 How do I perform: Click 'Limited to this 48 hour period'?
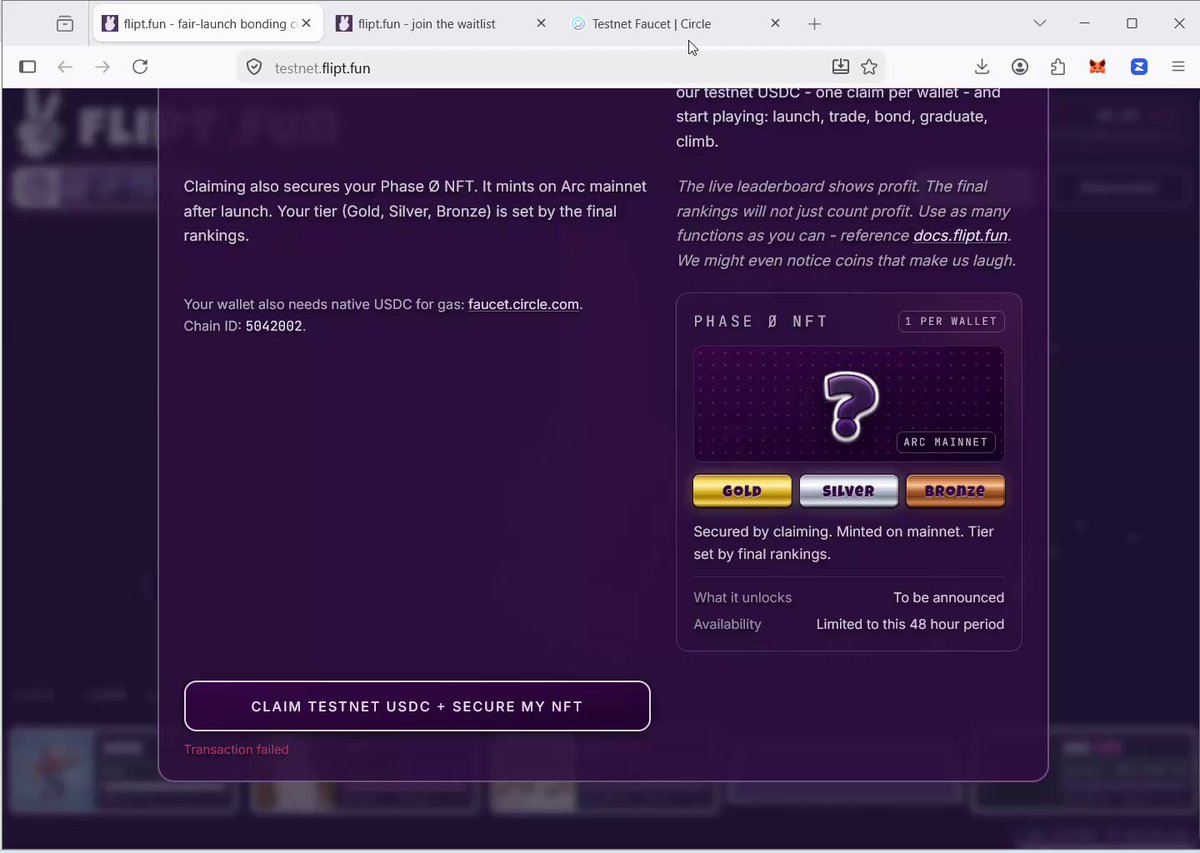point(910,624)
